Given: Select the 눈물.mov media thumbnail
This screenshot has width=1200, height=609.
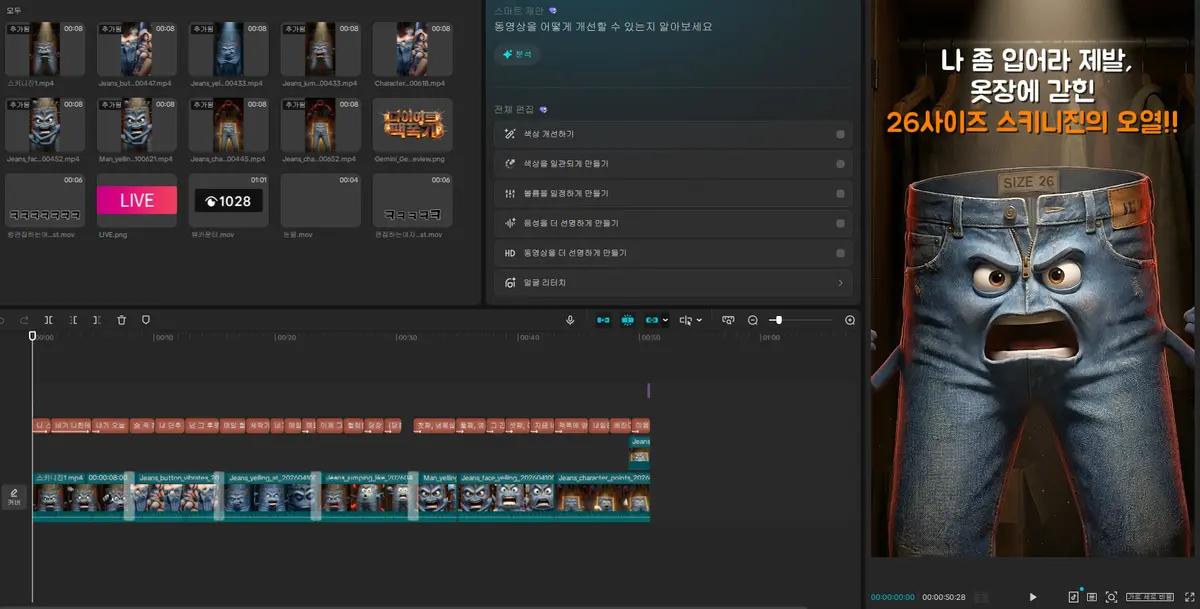Looking at the screenshot, I should [321, 201].
